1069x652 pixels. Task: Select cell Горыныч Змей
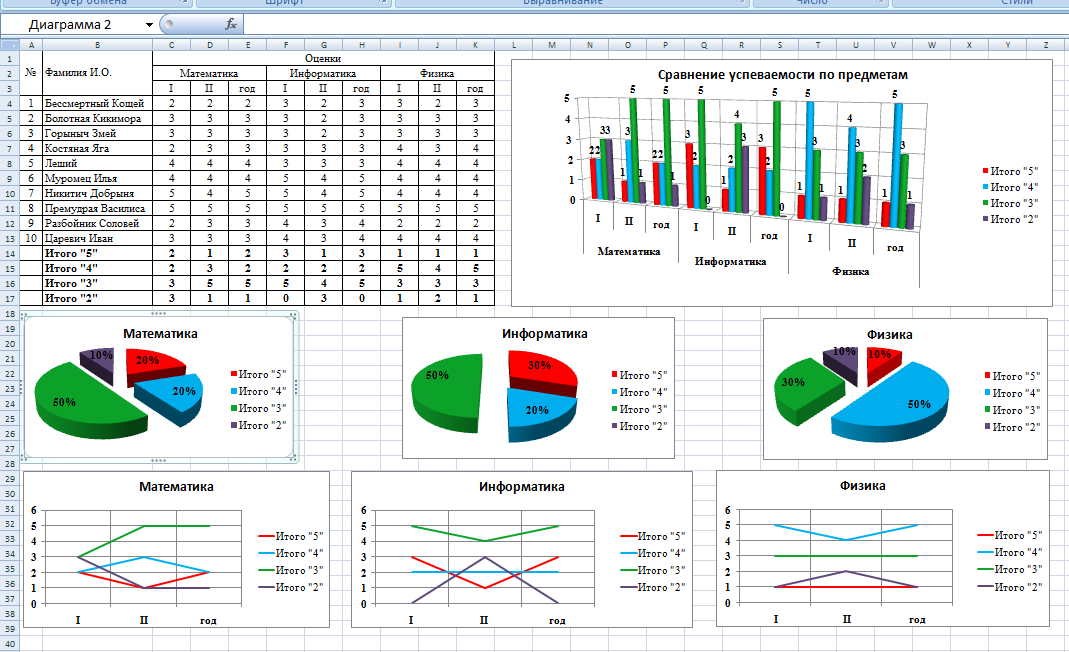97,134
